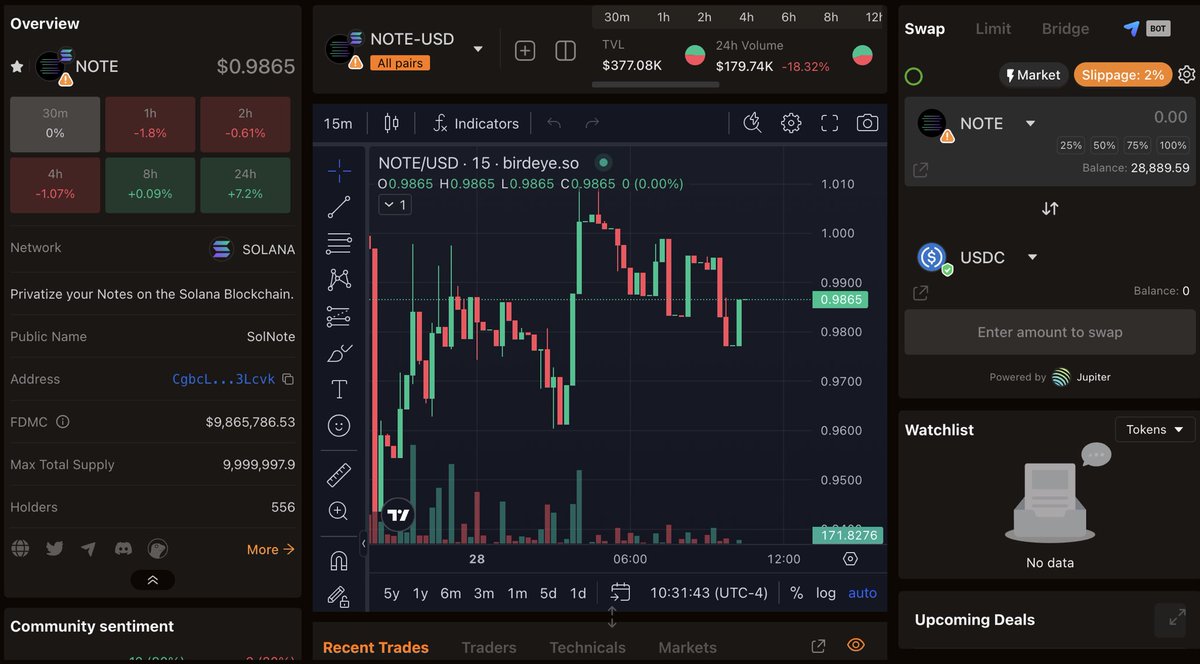
Task: Take a chart snapshot with camera icon
Action: [x=867, y=123]
